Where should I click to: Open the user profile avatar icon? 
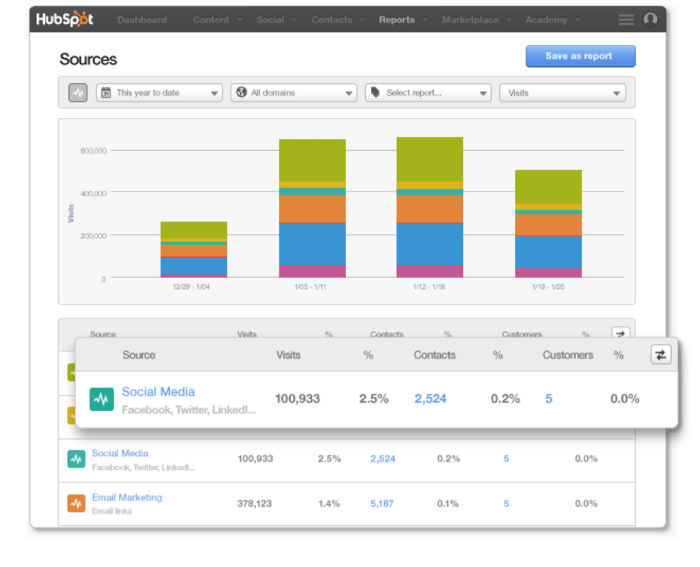point(650,19)
